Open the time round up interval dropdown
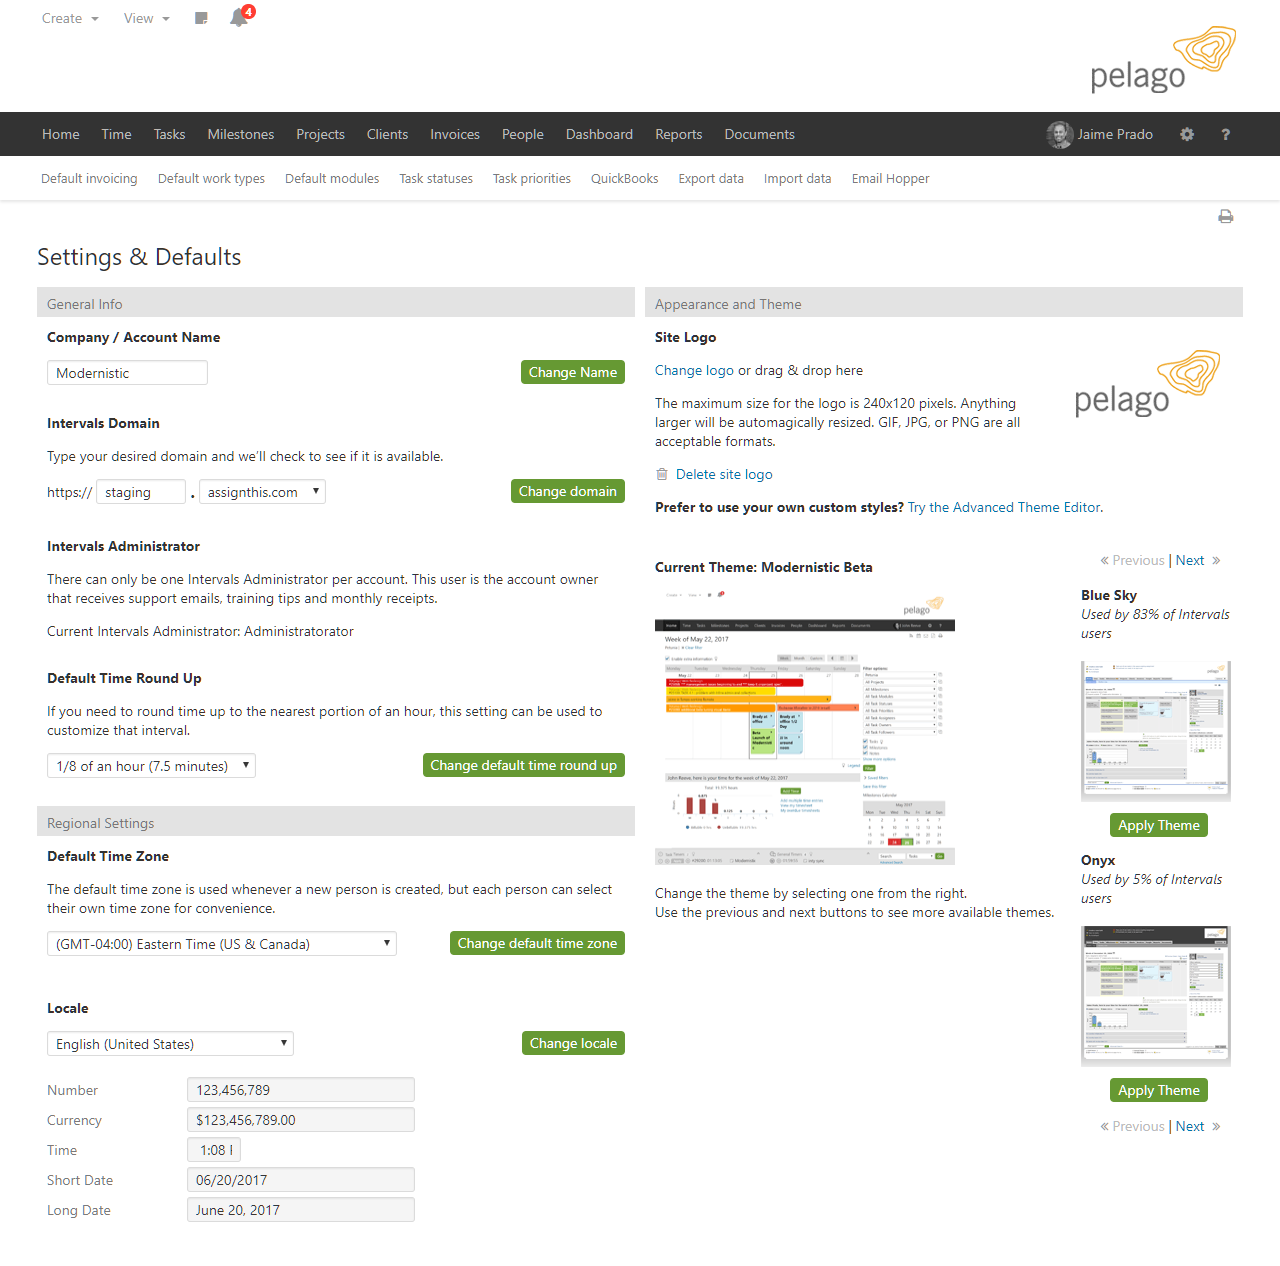This screenshot has height=1266, width=1280. (150, 765)
